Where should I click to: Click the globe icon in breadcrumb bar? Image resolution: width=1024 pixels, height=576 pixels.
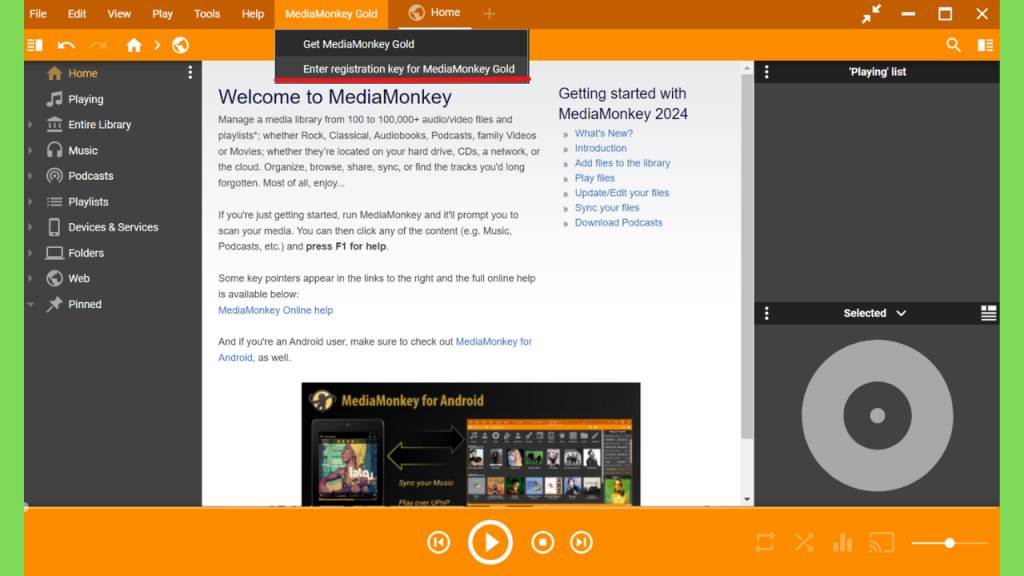point(180,45)
